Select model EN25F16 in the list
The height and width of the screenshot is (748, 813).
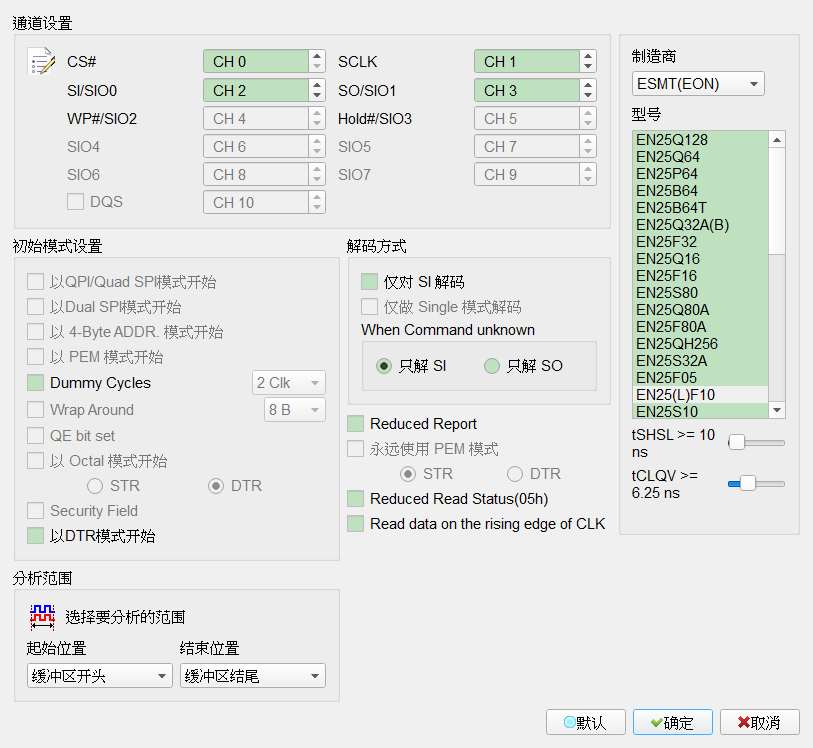coord(700,276)
